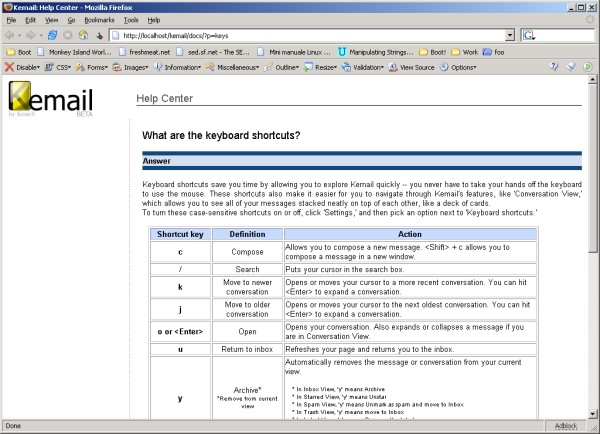Open Monkey Island Worl... bookmark
The width and height of the screenshot is (600, 434).
pos(75,52)
